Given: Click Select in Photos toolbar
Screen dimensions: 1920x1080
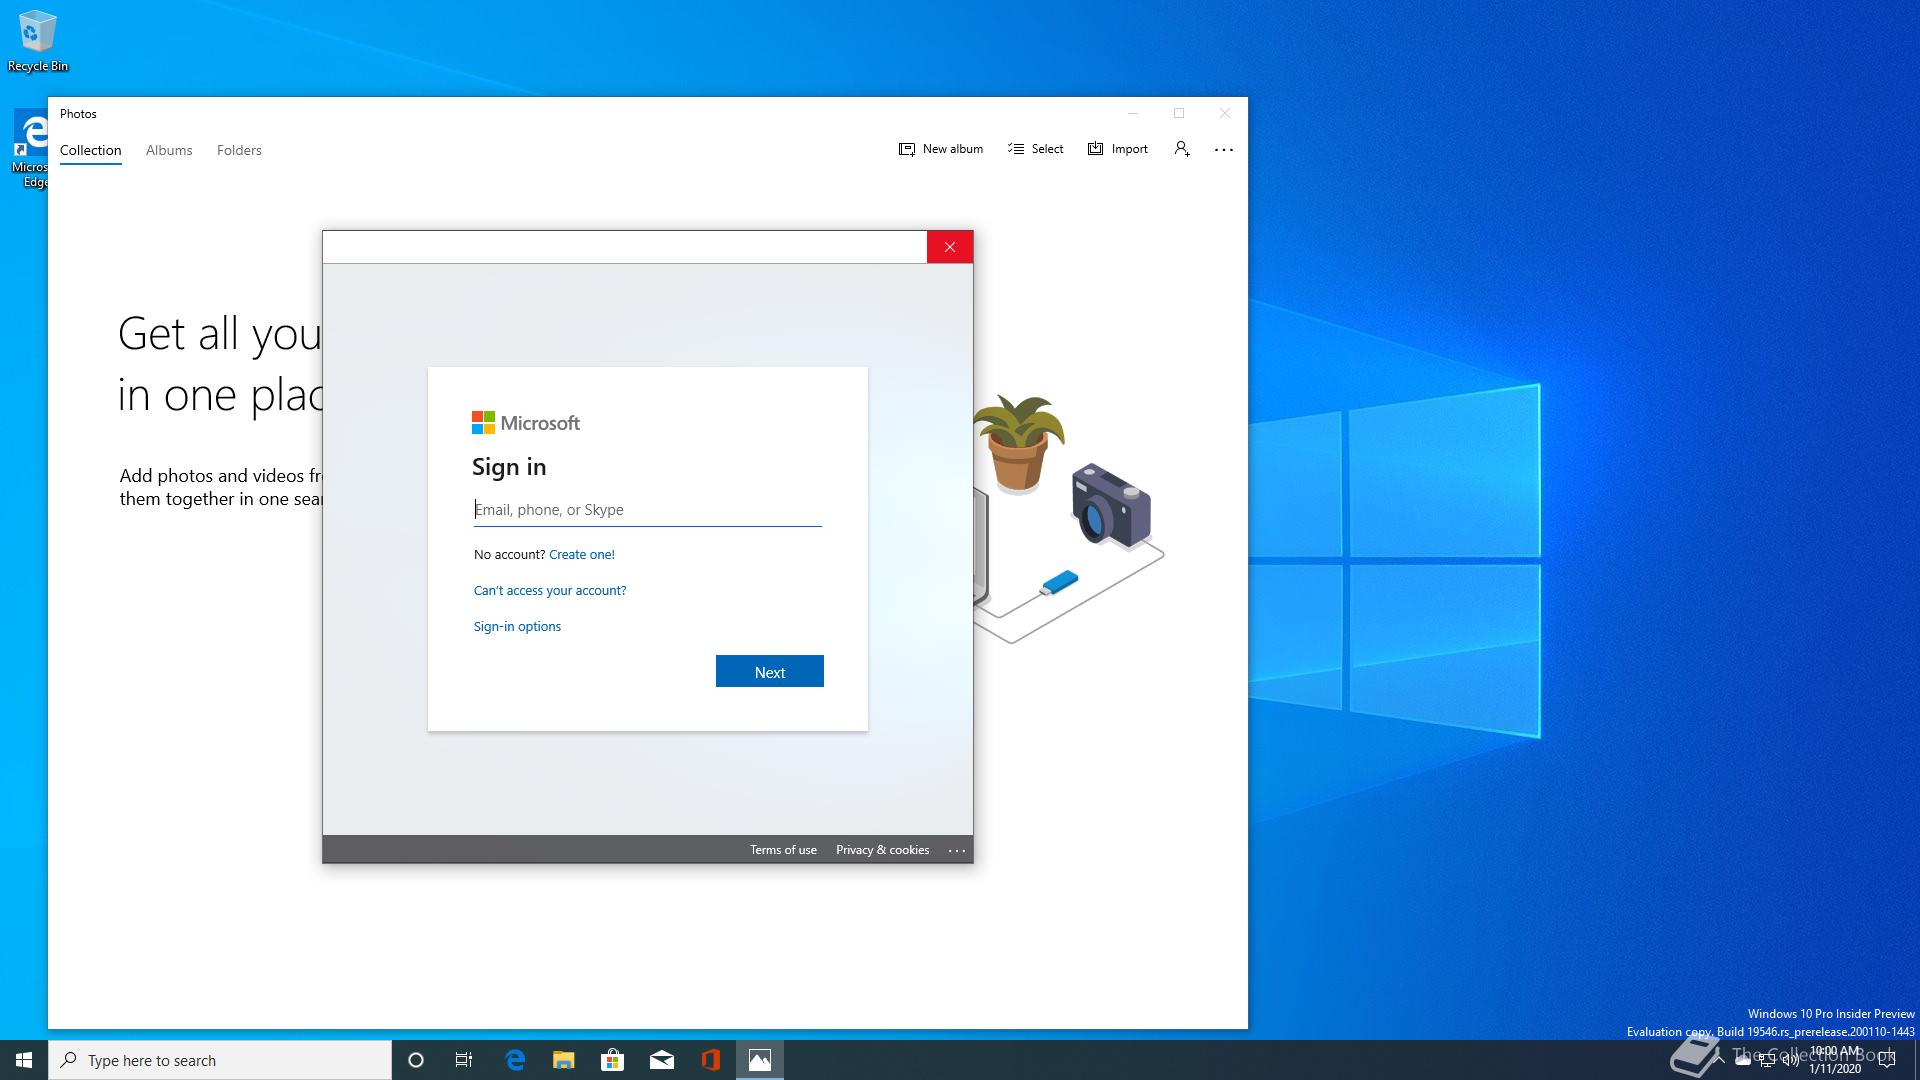Looking at the screenshot, I should (x=1036, y=149).
